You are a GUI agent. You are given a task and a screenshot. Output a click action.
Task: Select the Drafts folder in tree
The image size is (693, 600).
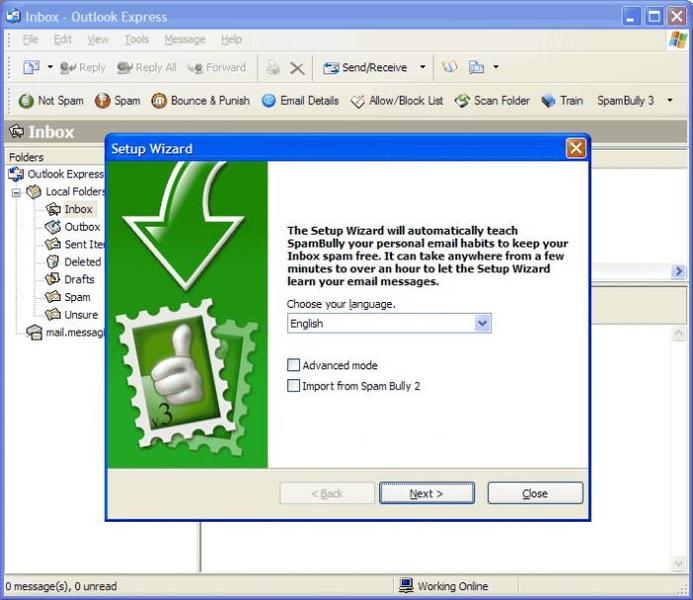pos(79,279)
